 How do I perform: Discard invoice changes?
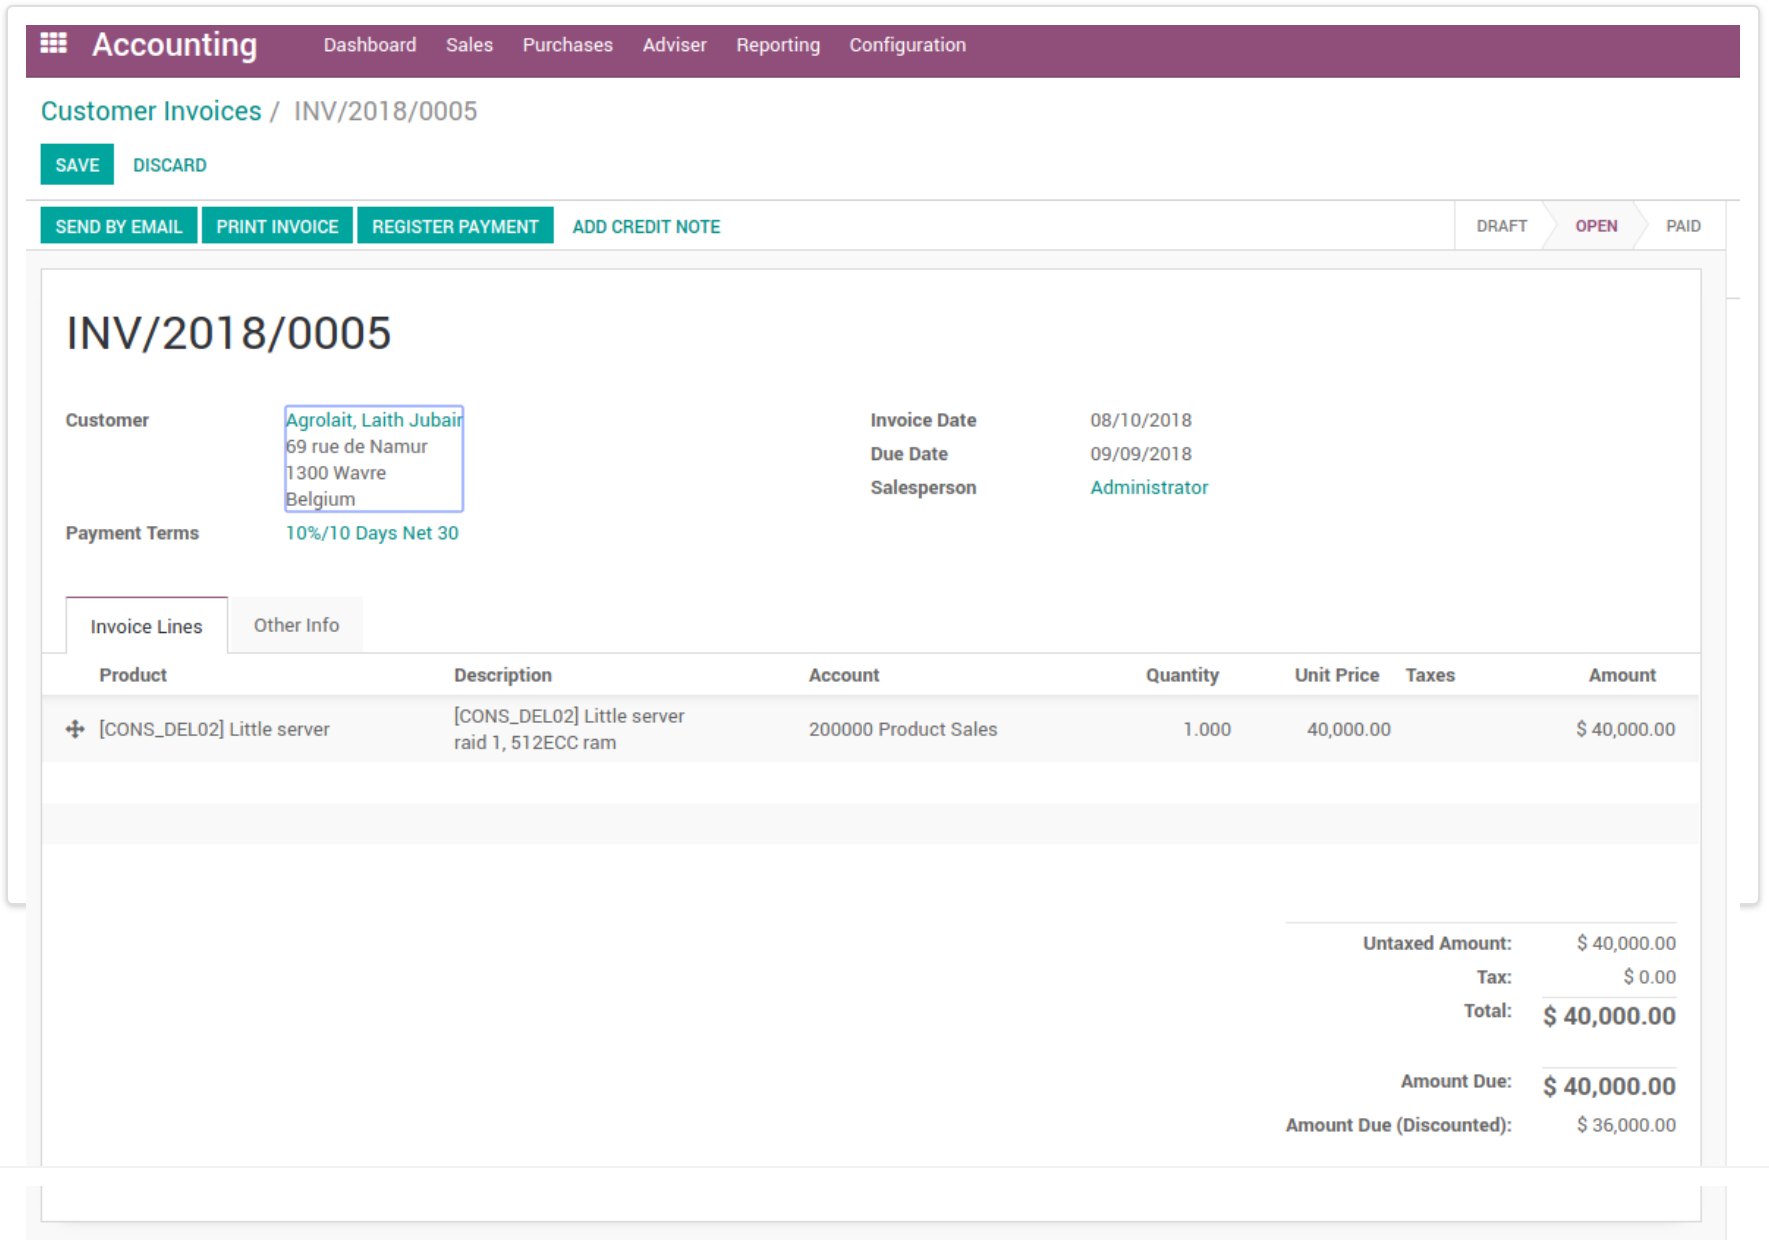click(169, 165)
